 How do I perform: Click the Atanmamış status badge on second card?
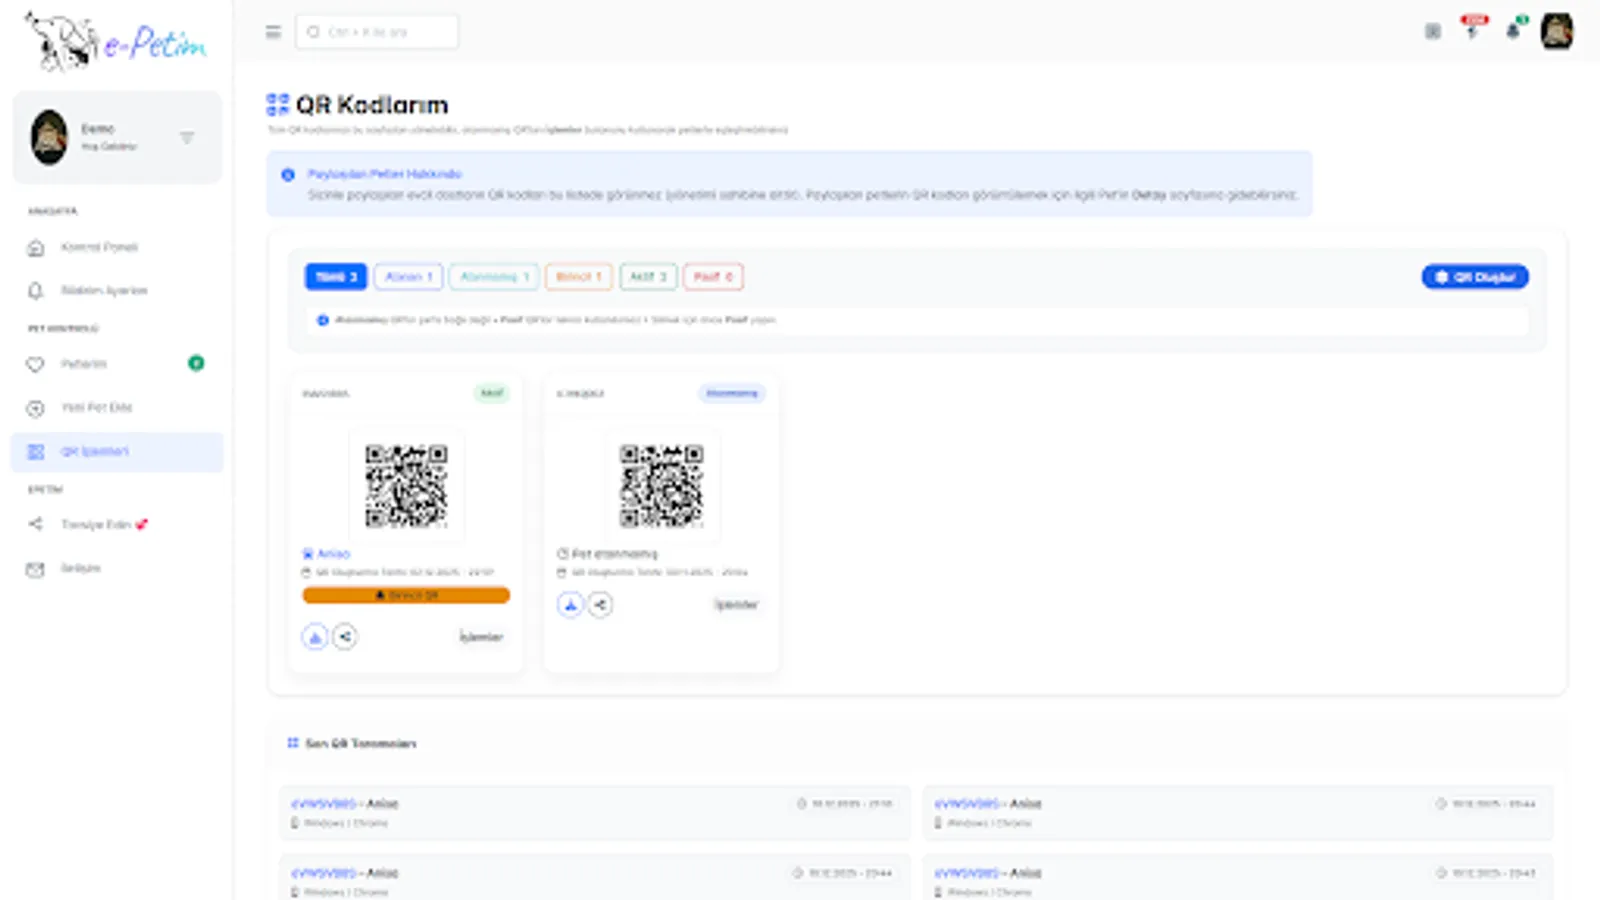[732, 393]
